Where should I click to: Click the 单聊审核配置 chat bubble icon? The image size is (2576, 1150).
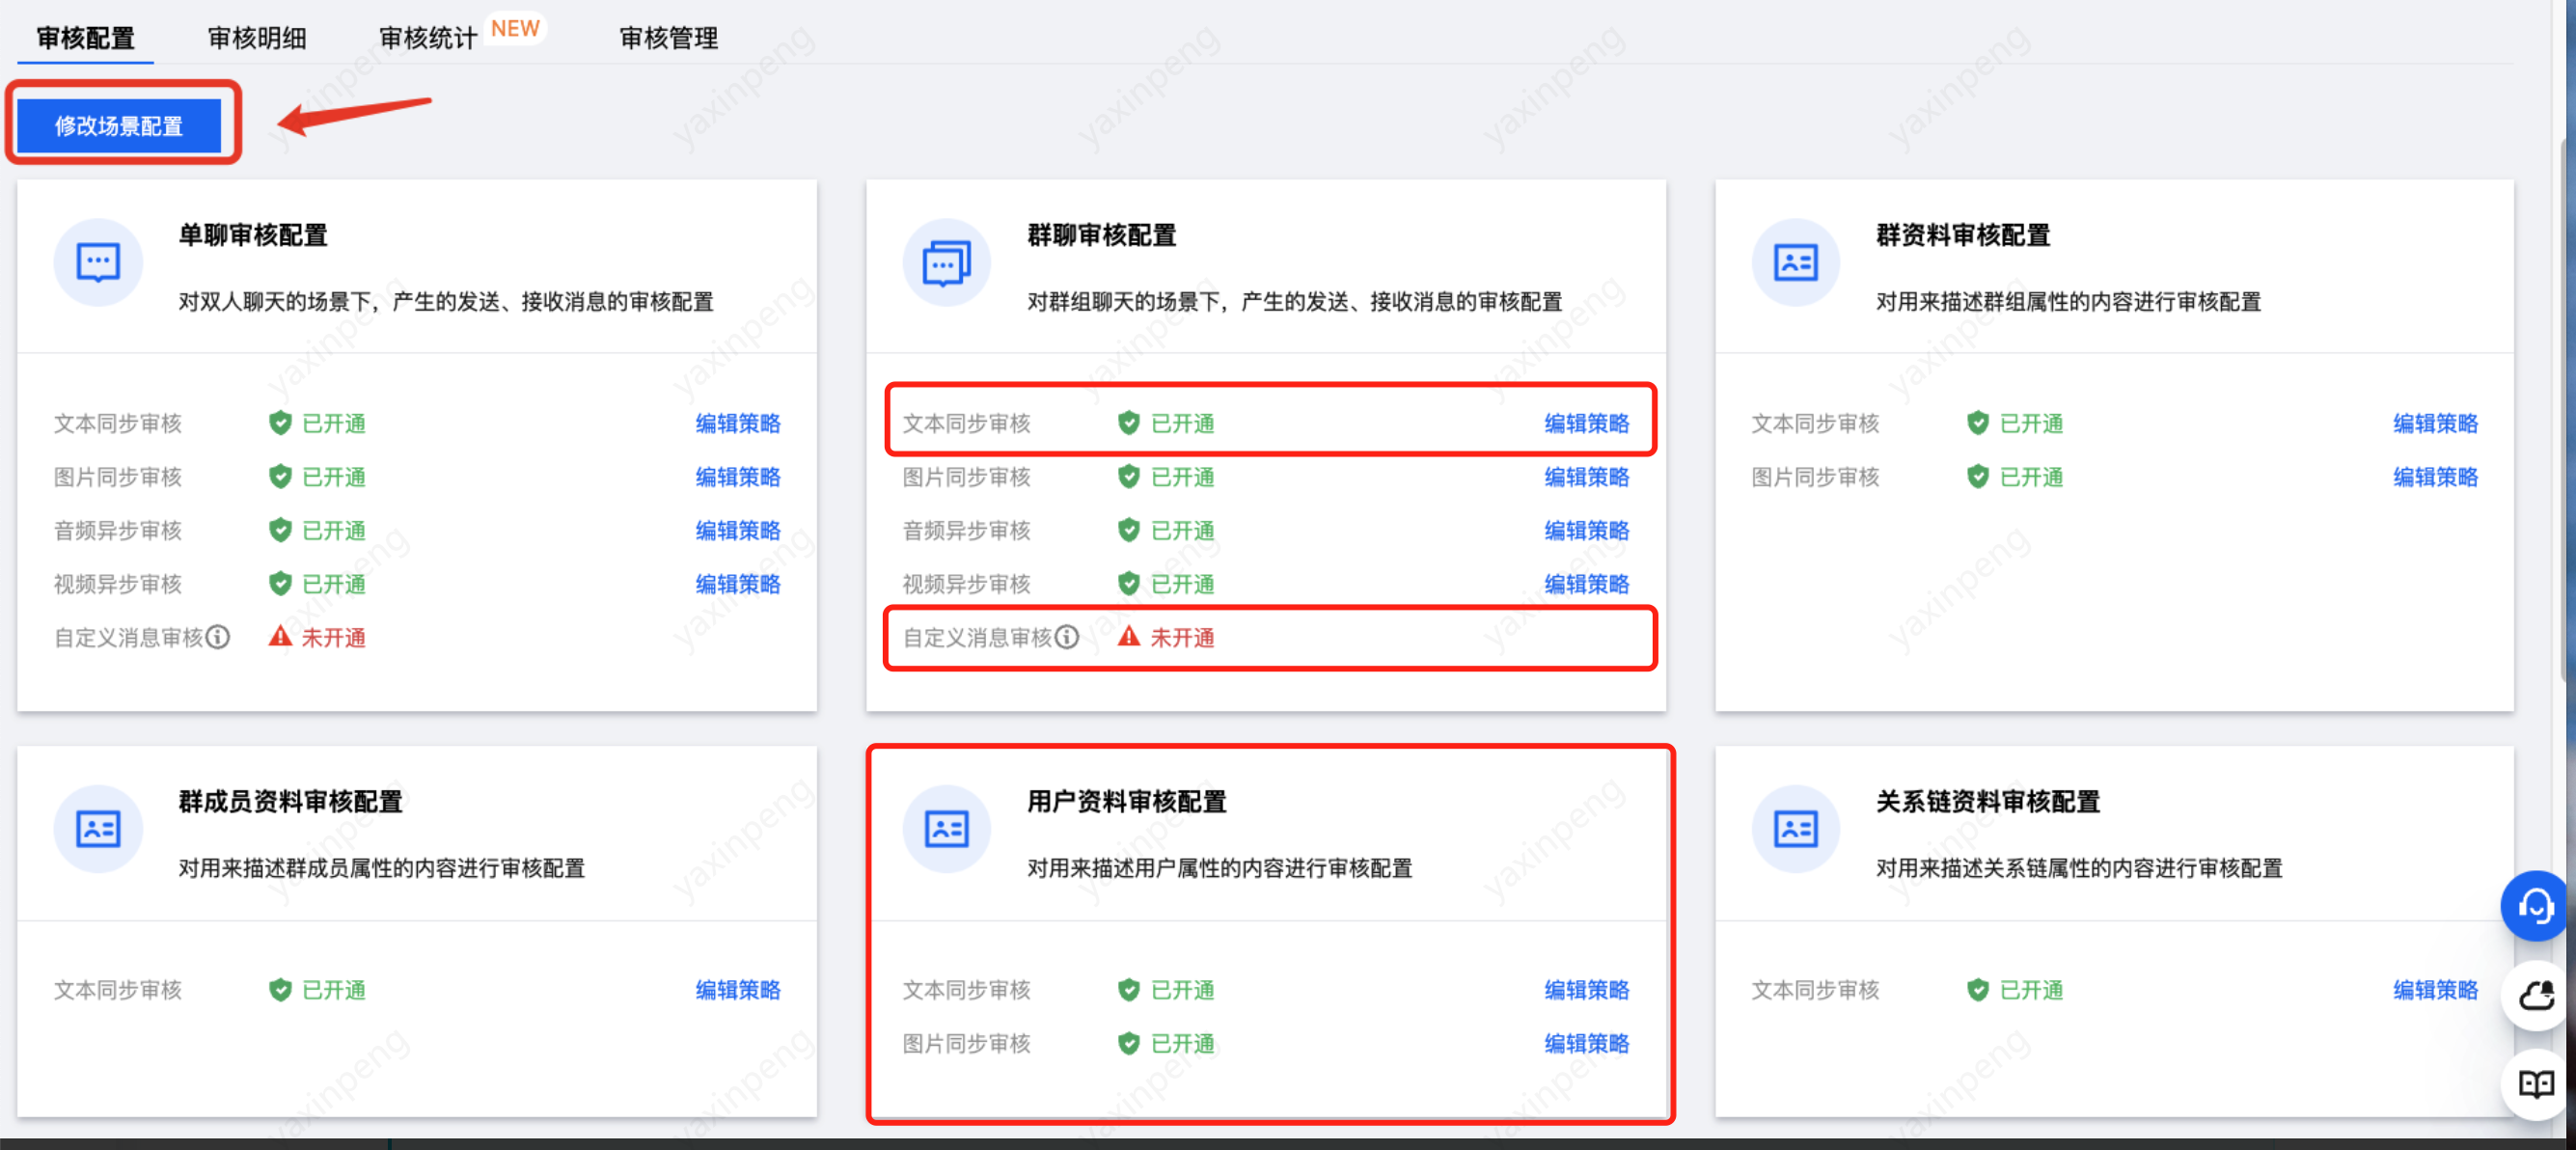98,263
